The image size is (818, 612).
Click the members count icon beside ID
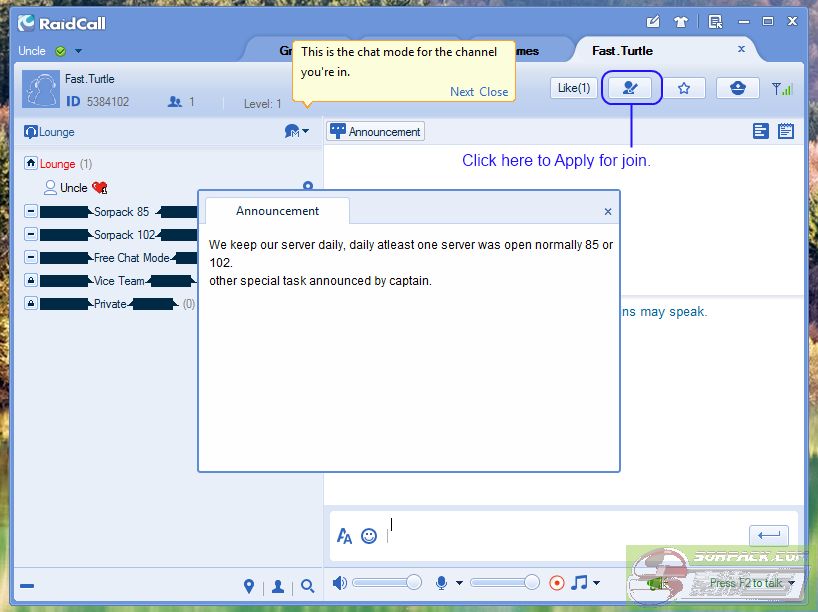click(175, 102)
